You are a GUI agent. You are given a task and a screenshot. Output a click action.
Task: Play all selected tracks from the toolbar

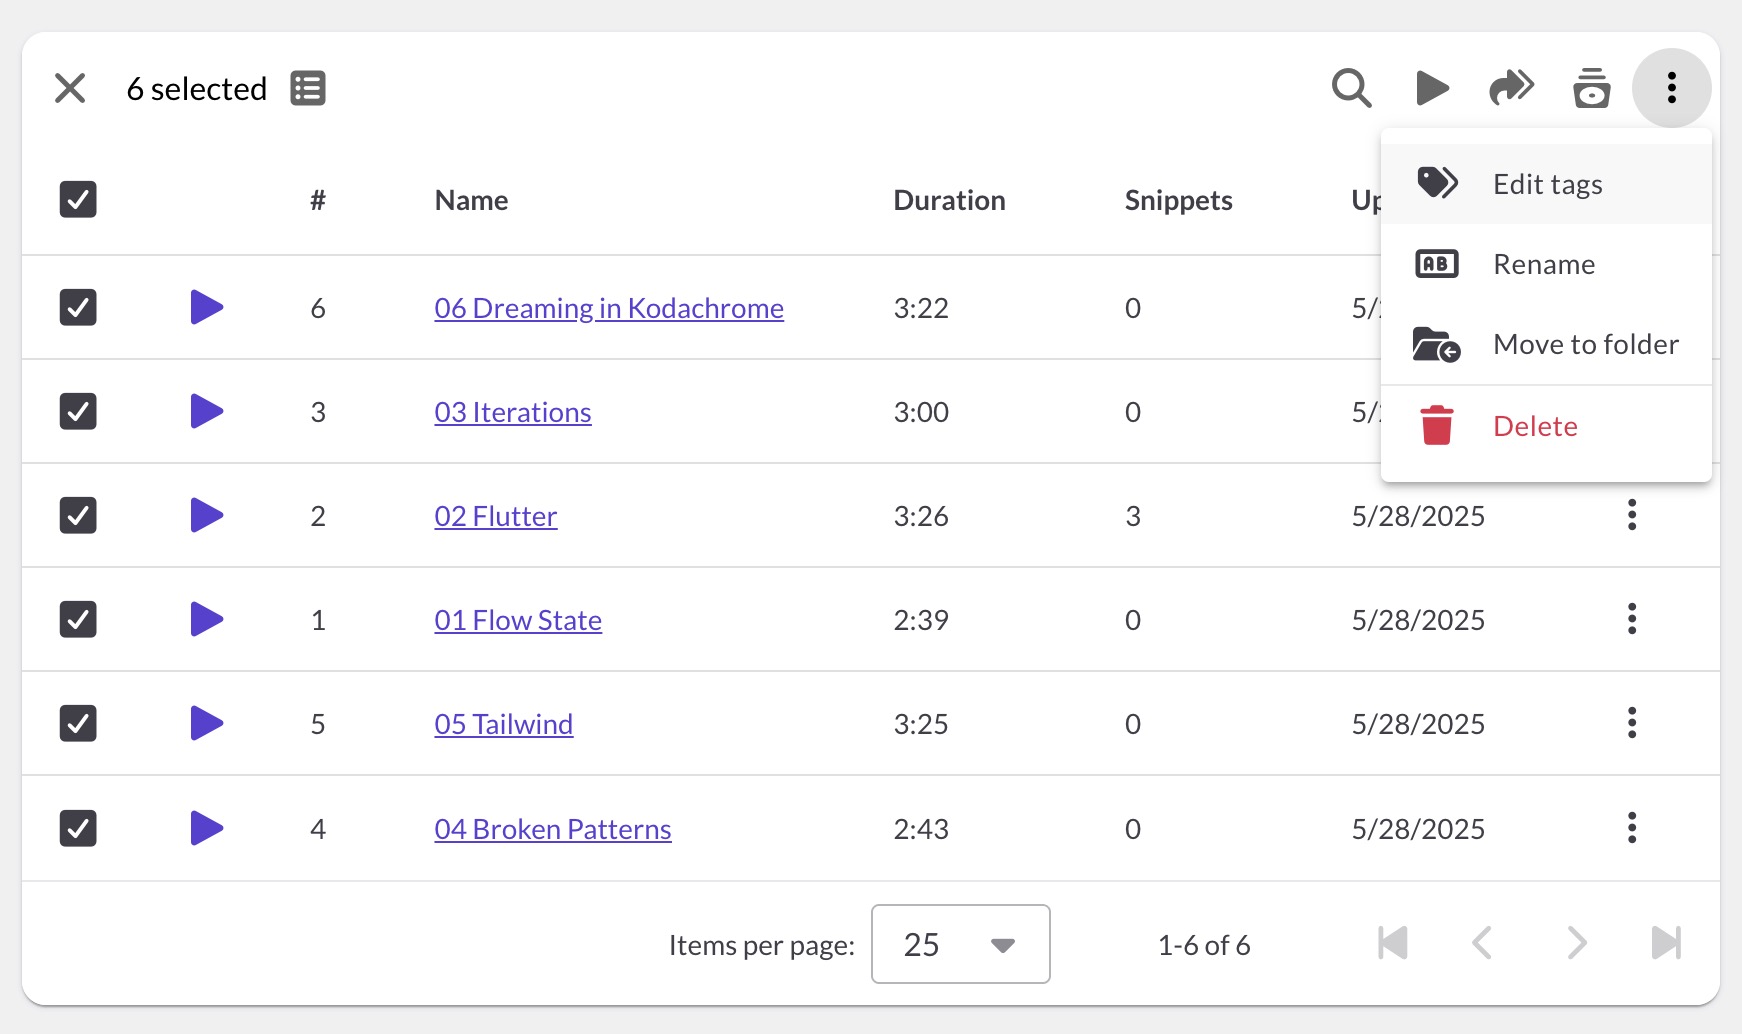pos(1432,88)
